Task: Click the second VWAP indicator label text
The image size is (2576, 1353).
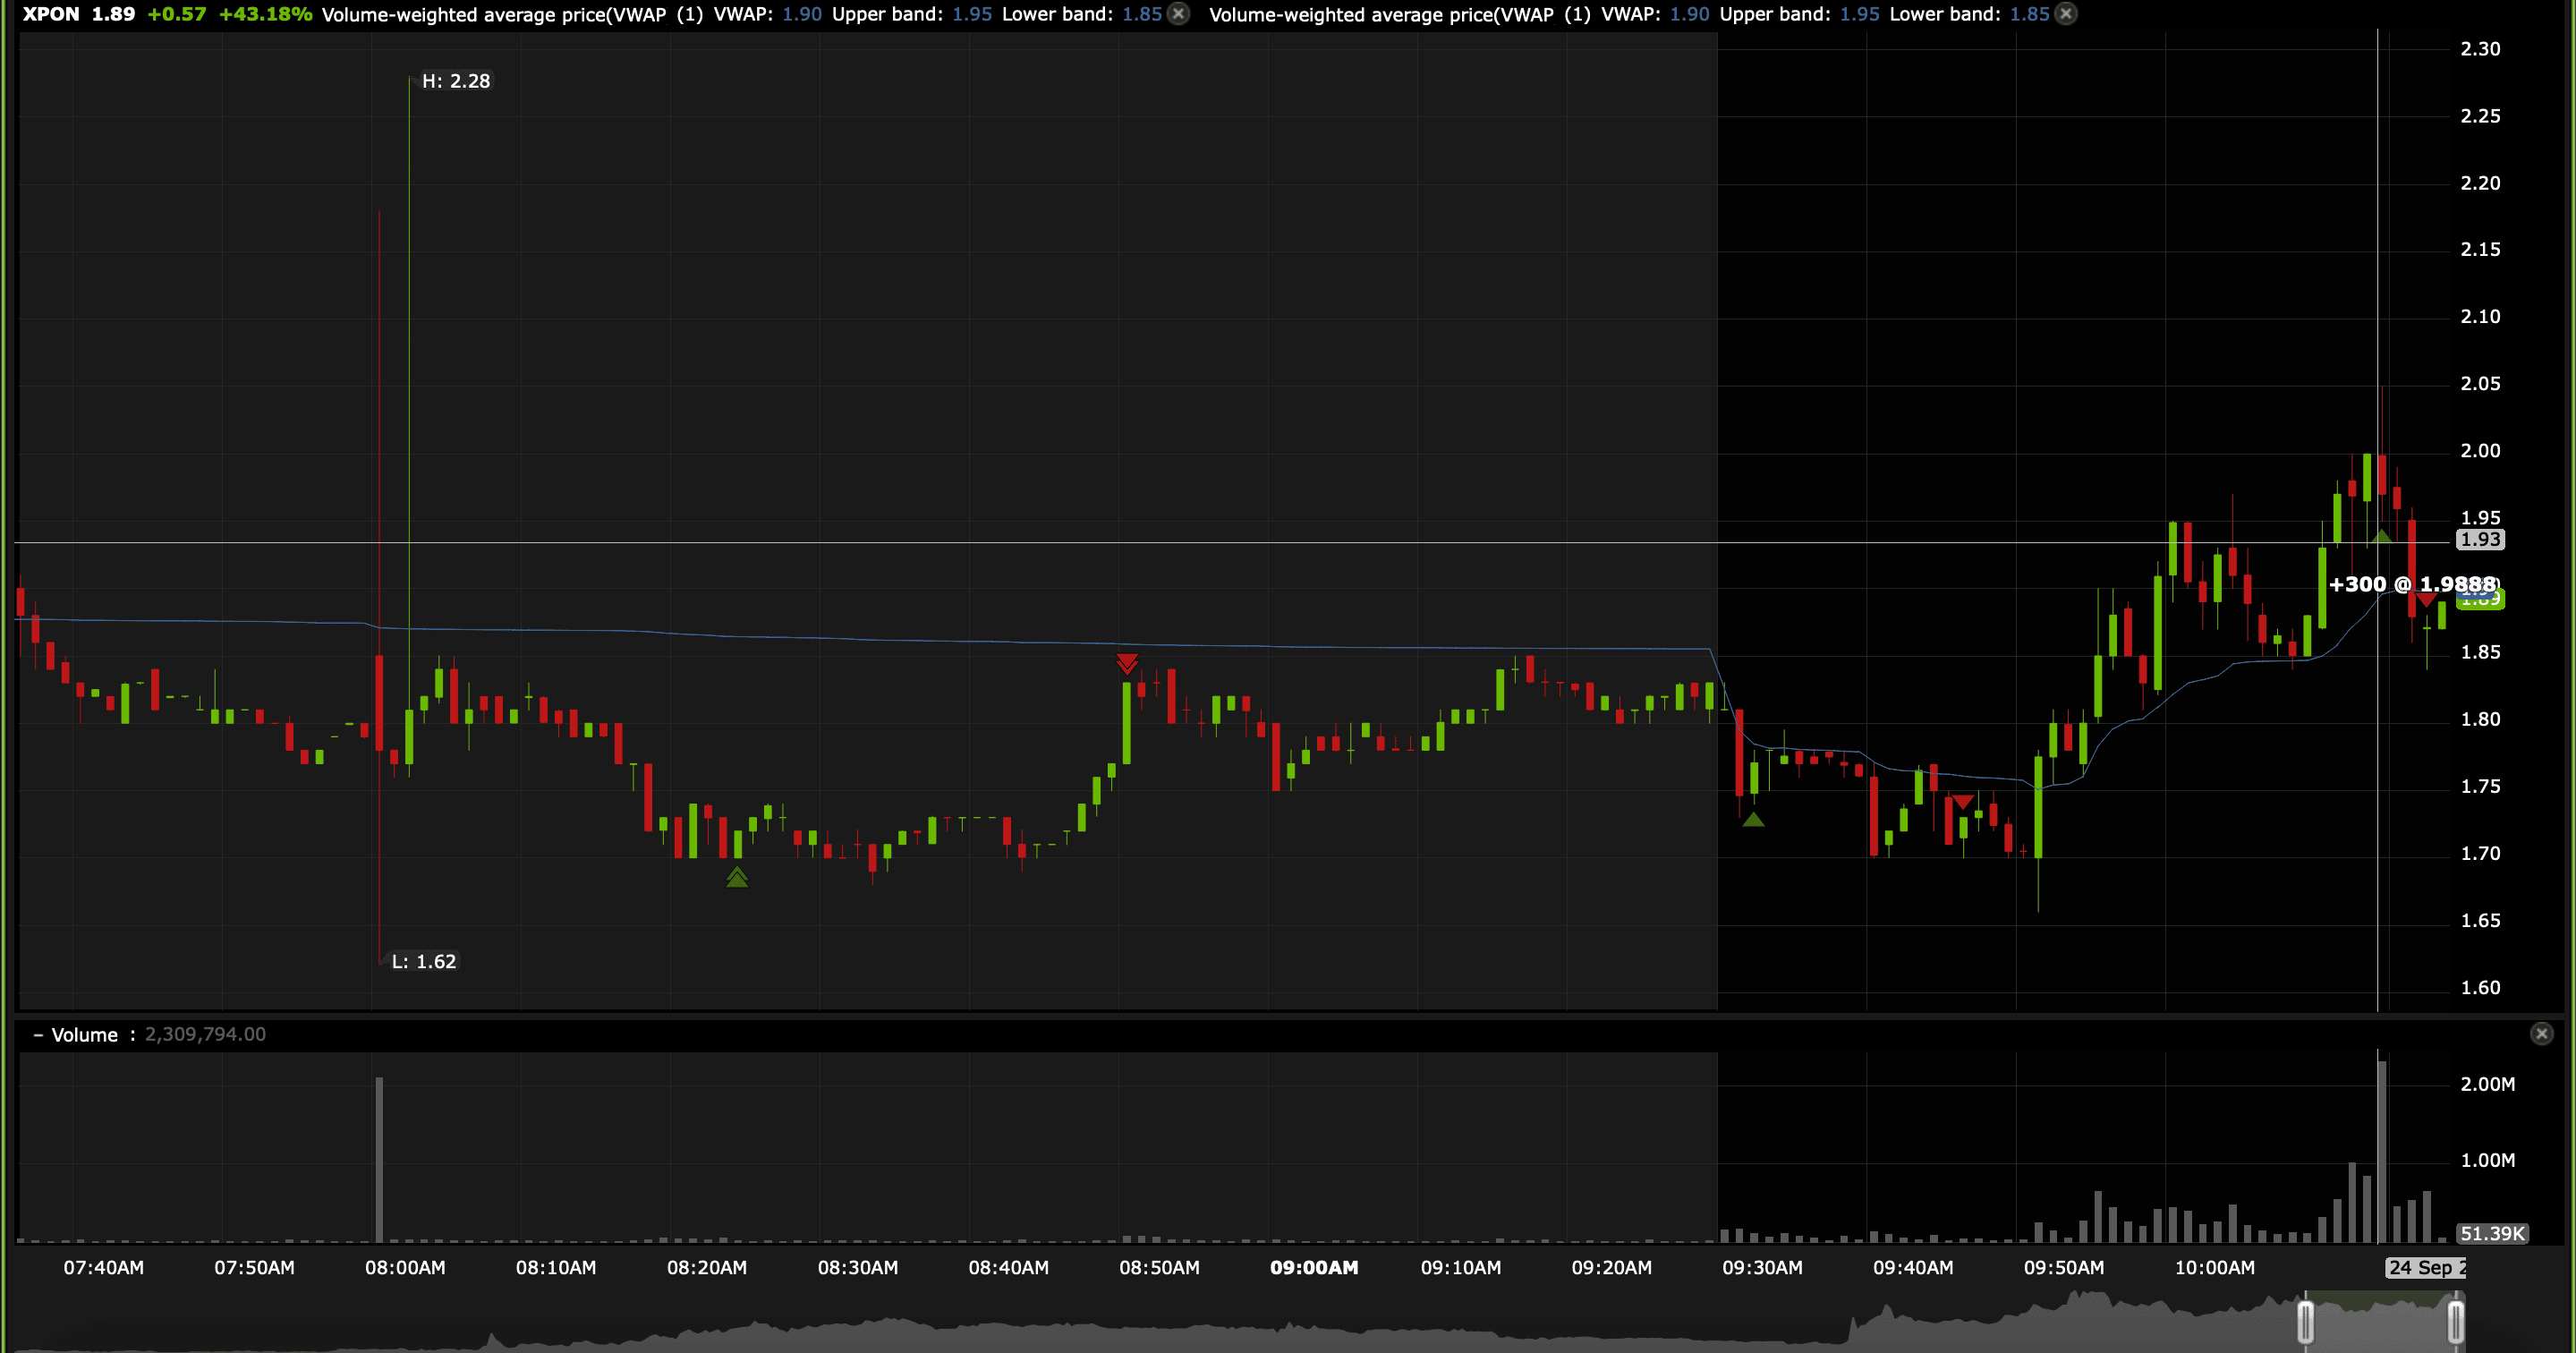Action: [1400, 14]
